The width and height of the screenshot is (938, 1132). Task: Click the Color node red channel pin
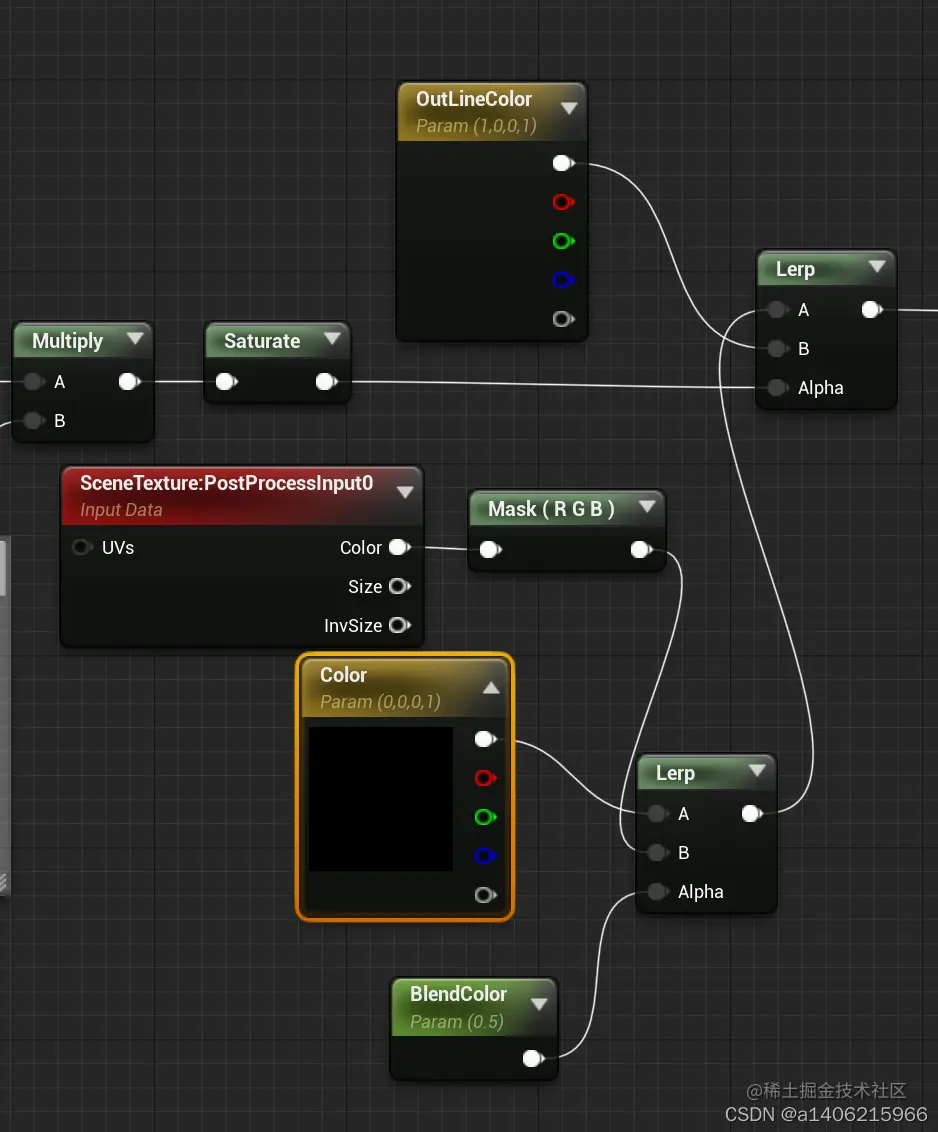(485, 778)
